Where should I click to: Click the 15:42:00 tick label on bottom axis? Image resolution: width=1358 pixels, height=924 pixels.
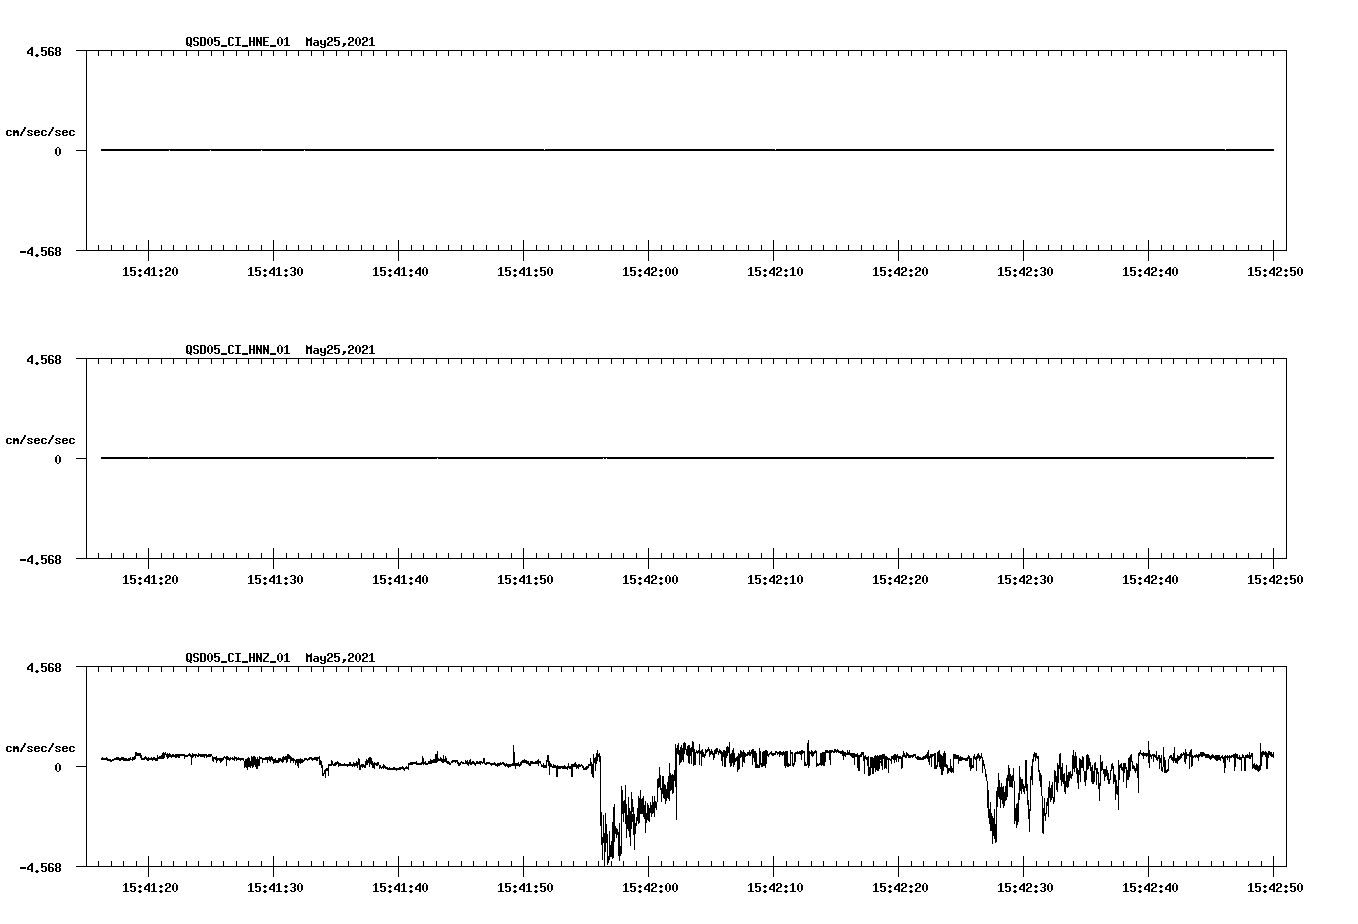point(648,886)
